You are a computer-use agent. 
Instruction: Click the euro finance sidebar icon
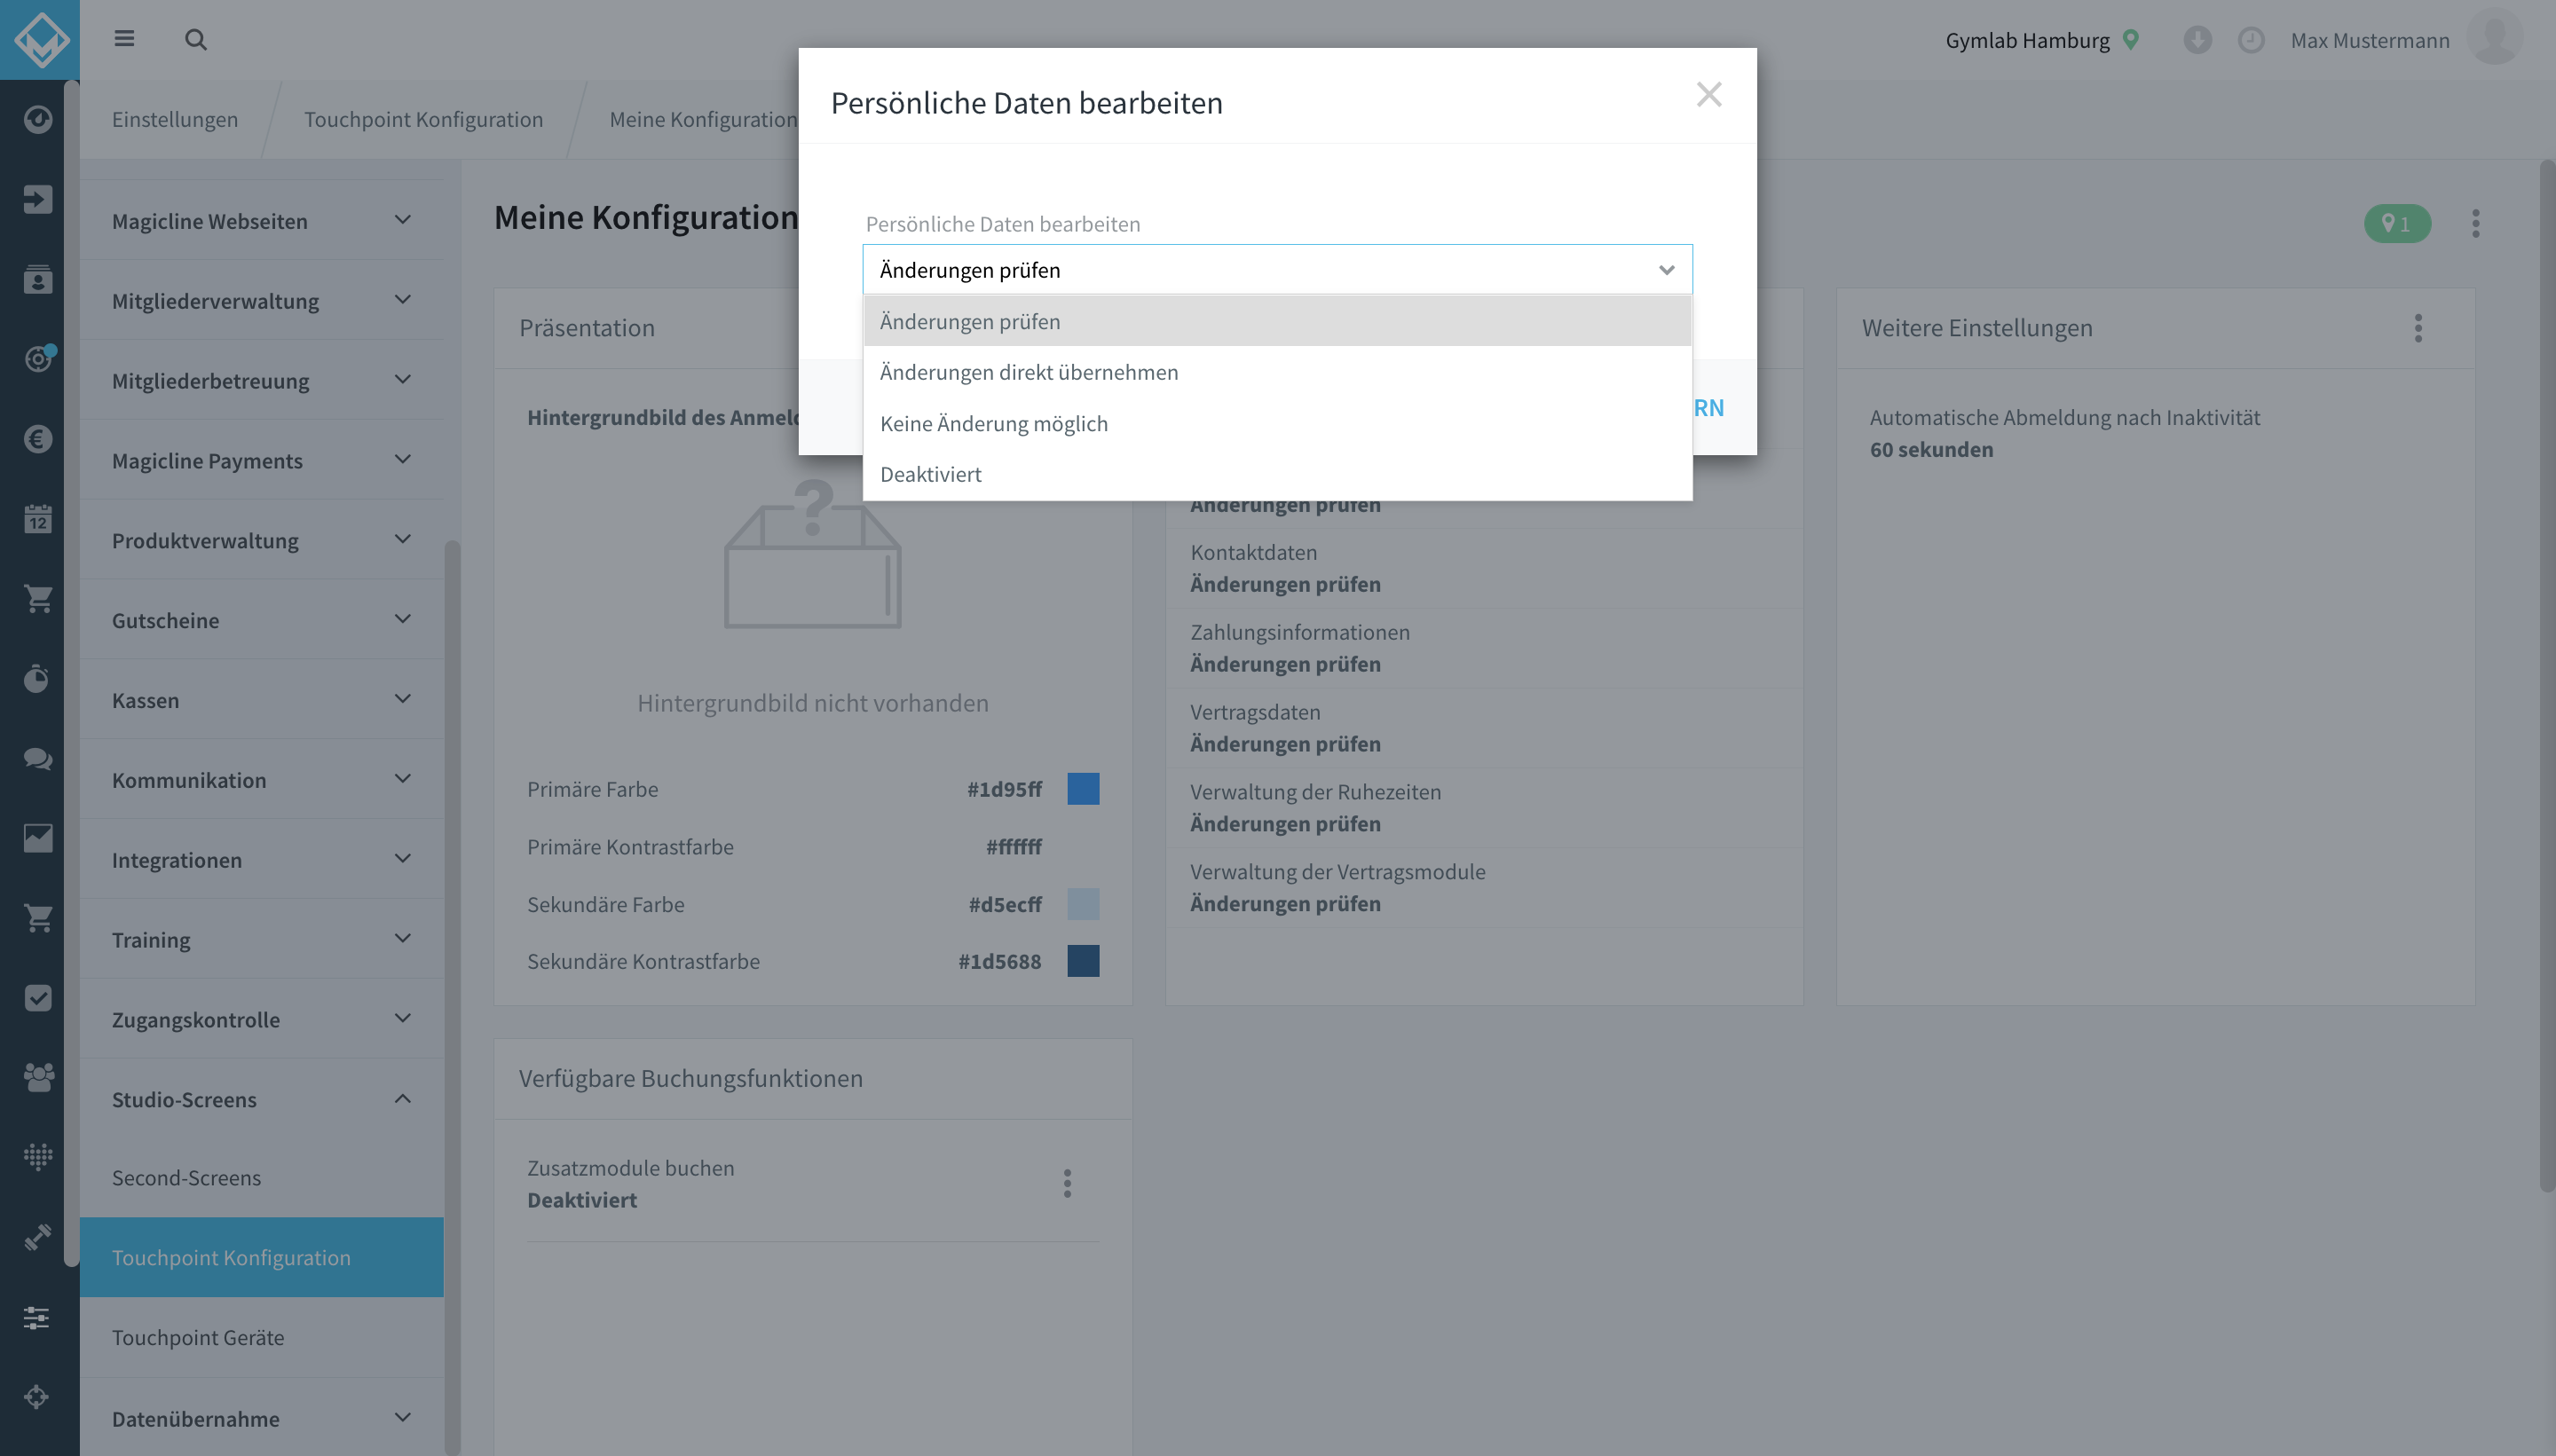38,438
